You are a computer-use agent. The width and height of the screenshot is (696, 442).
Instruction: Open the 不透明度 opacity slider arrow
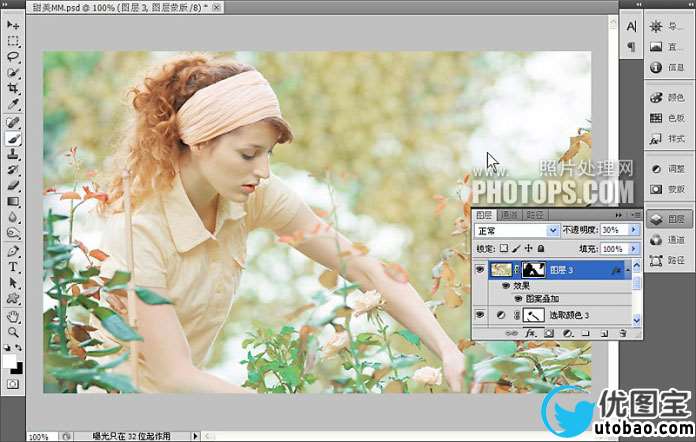(x=633, y=230)
